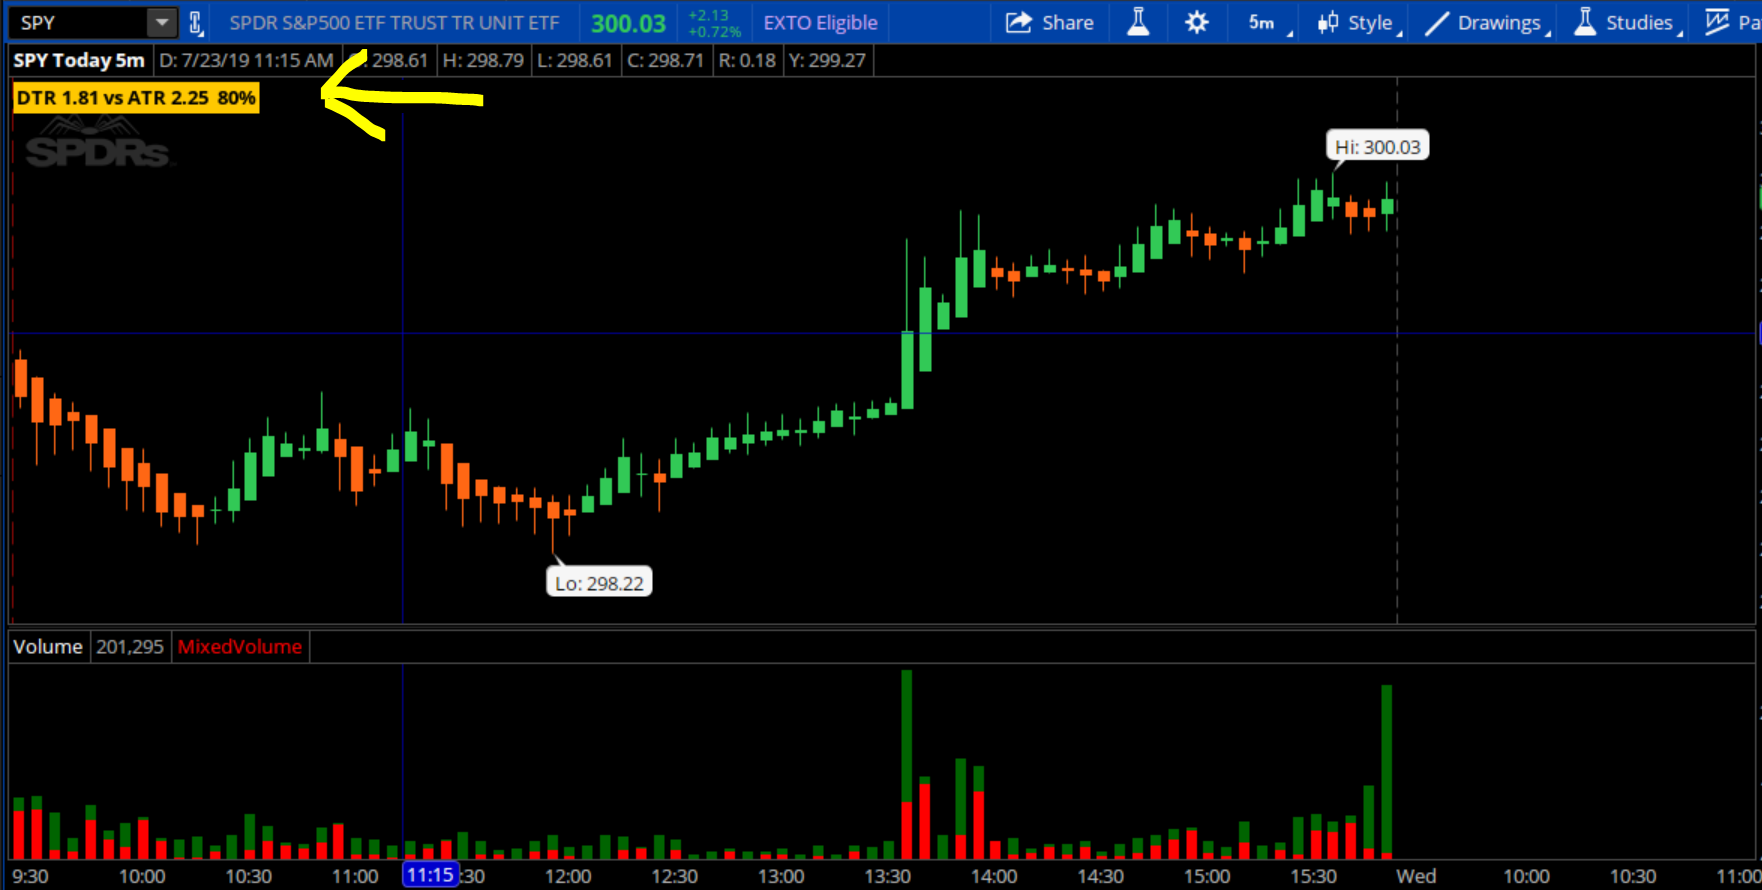Click the DTR vs ATR yellow label
Screen dimensions: 1762x890
[136, 98]
